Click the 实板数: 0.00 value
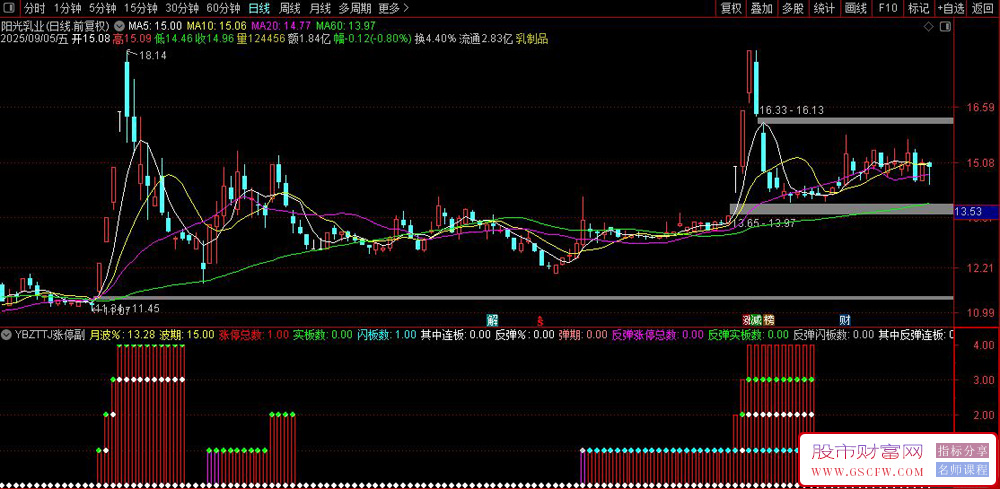The image size is (1000, 489). point(323,334)
